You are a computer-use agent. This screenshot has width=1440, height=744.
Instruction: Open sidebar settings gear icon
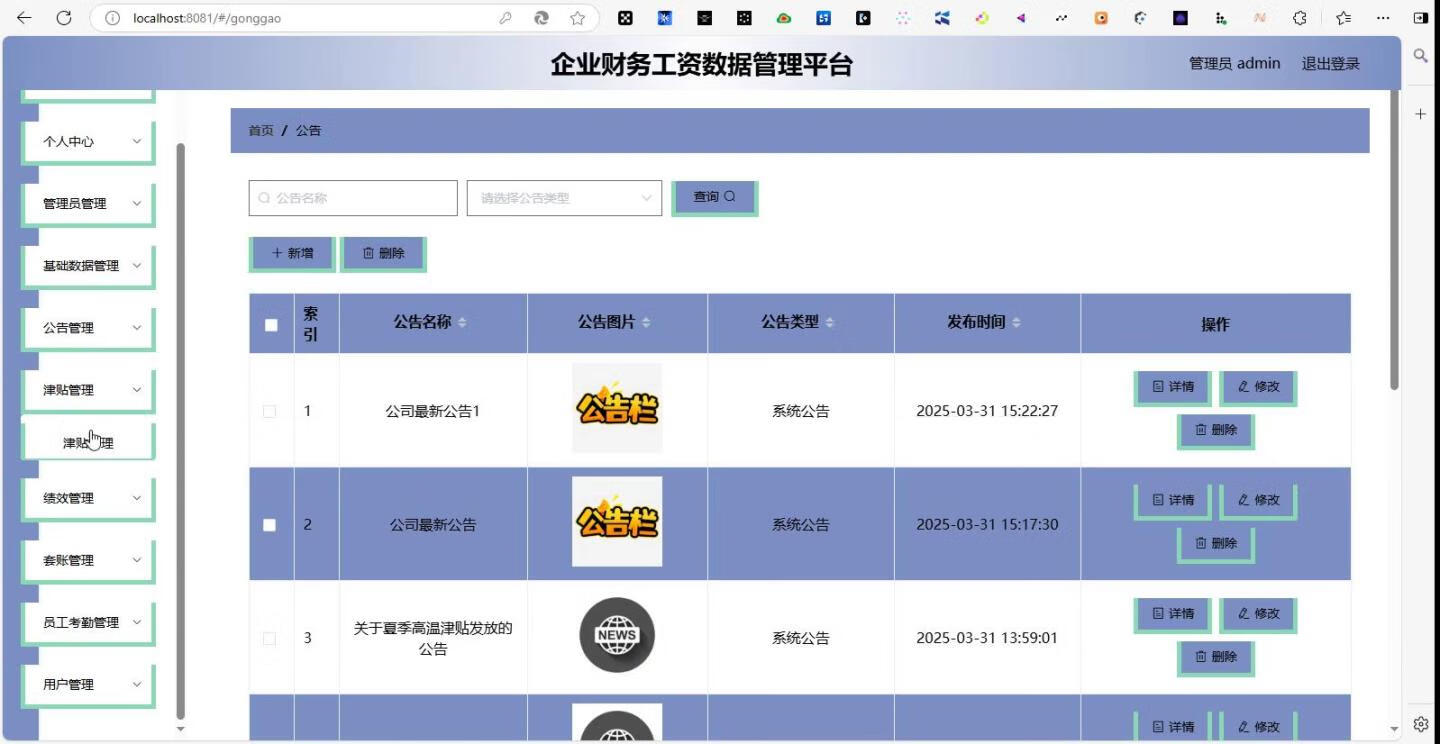(1420, 724)
